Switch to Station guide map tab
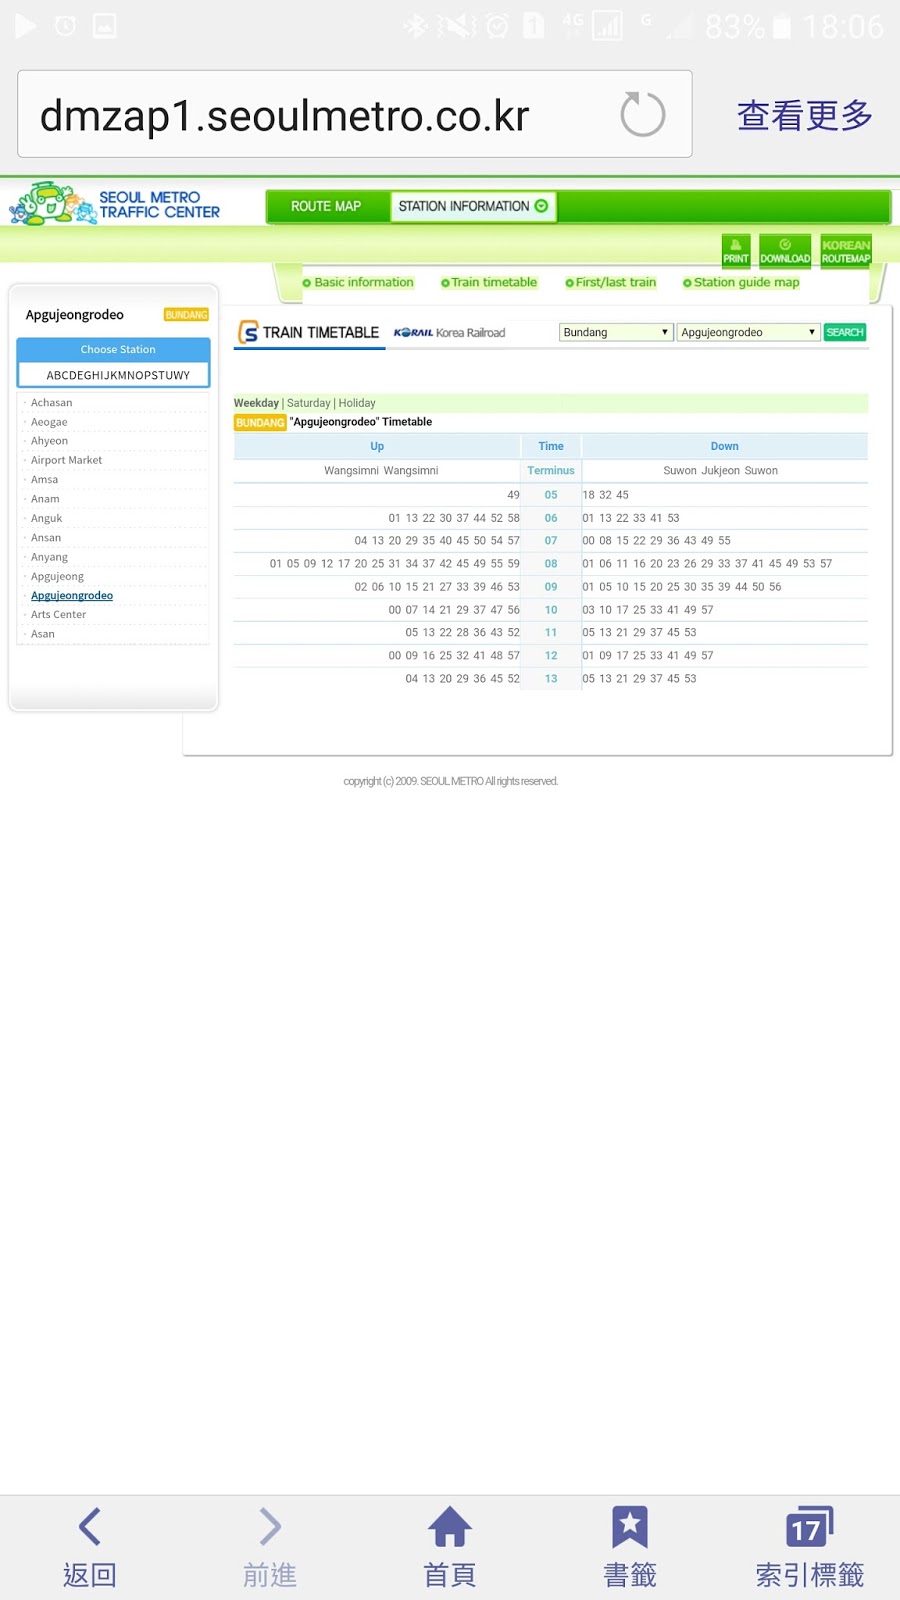Image resolution: width=900 pixels, height=1600 pixels. tap(741, 282)
